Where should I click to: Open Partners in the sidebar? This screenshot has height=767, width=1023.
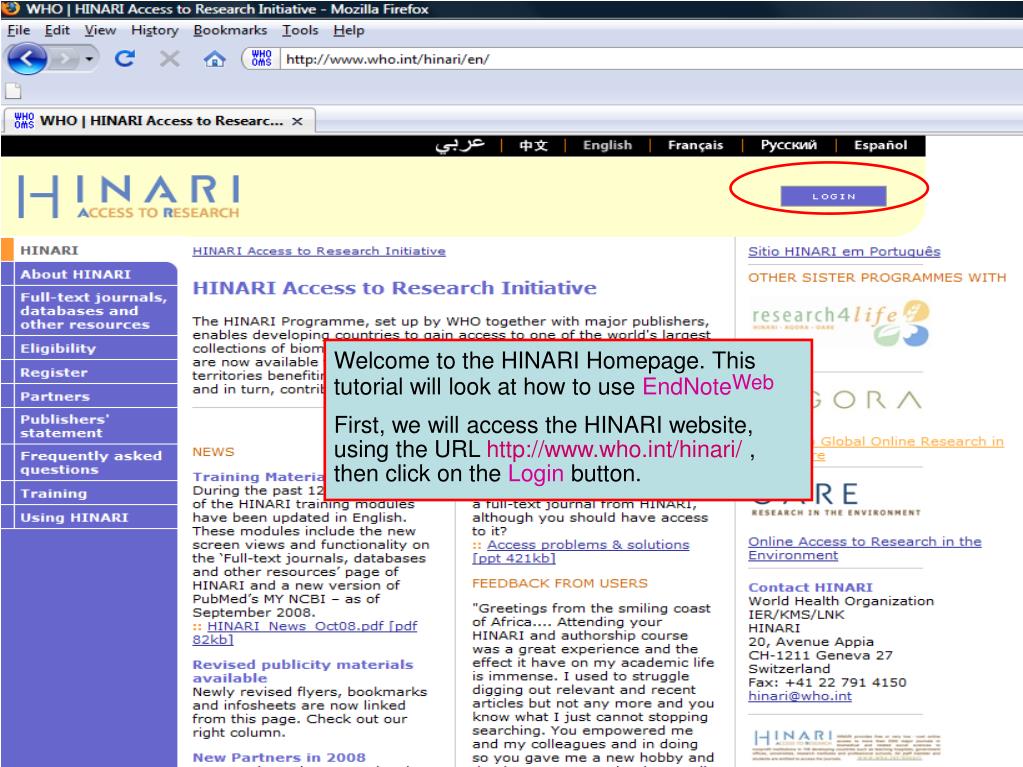coord(89,397)
